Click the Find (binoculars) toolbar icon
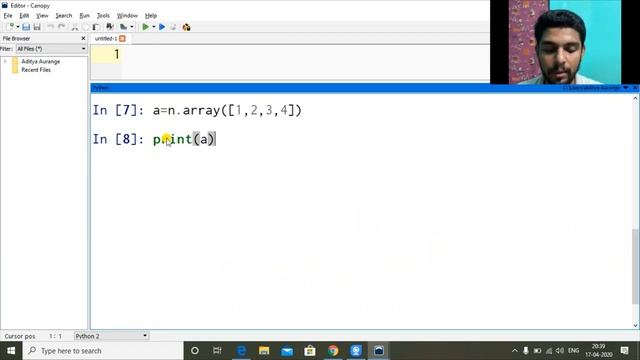The image size is (640, 360). [x=109, y=27]
